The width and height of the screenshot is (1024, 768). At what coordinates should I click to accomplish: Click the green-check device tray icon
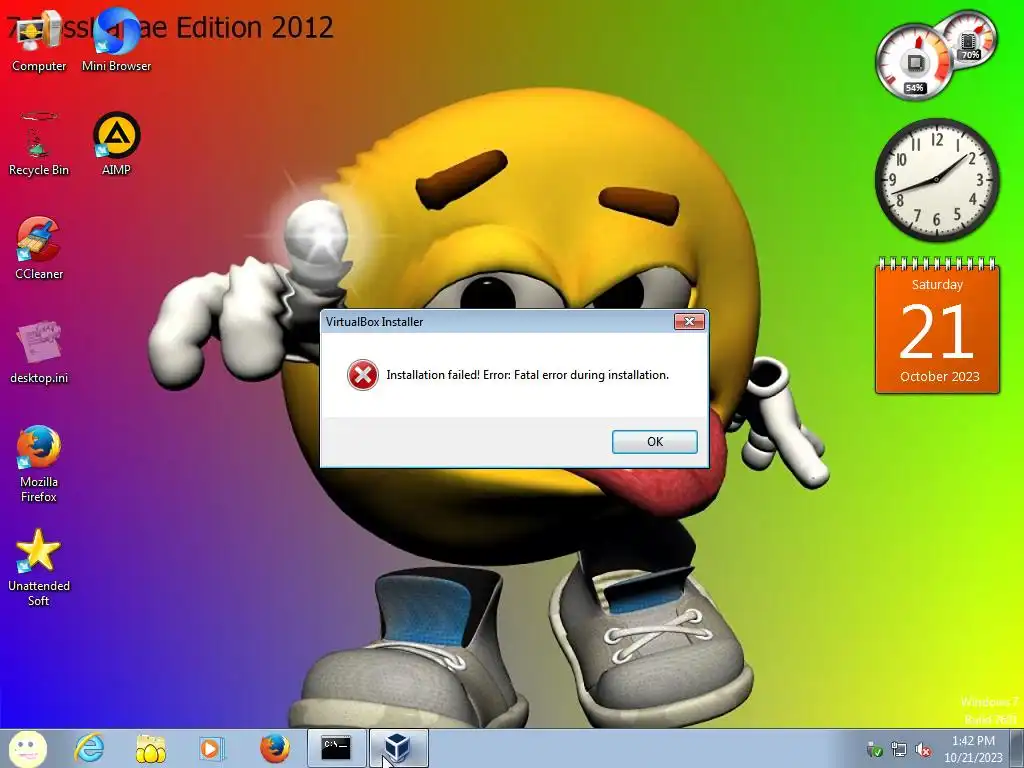point(874,750)
